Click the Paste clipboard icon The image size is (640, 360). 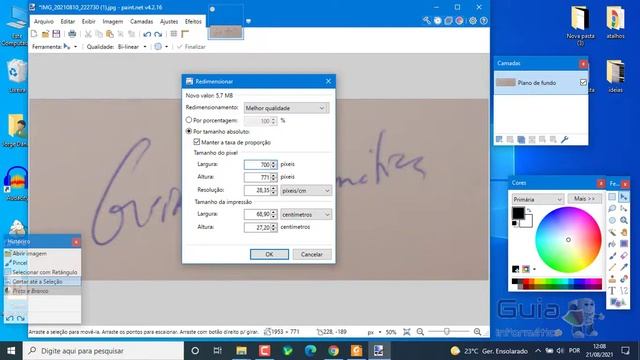click(x=110, y=34)
